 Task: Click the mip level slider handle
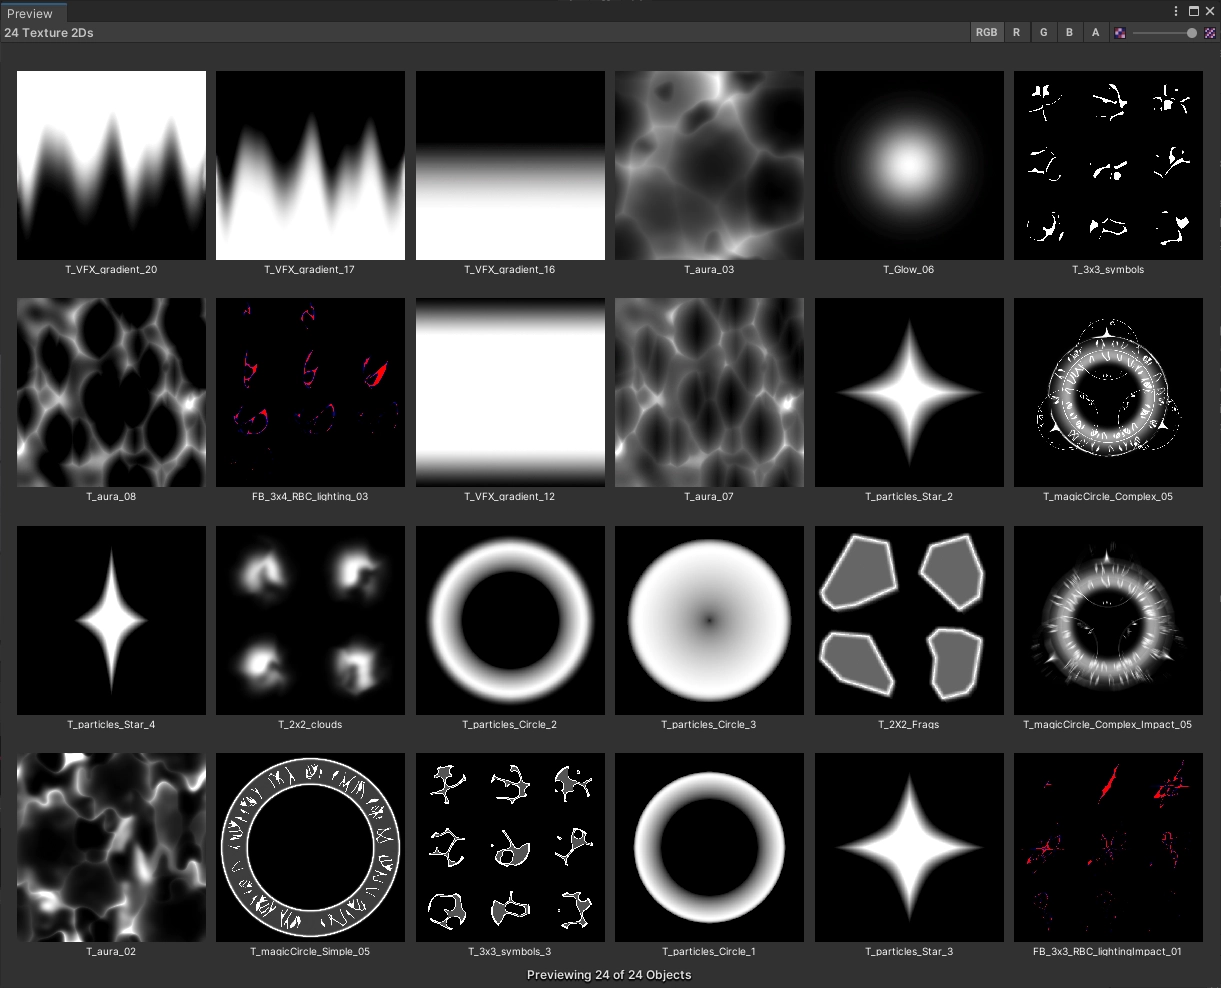pyautogui.click(x=1191, y=33)
